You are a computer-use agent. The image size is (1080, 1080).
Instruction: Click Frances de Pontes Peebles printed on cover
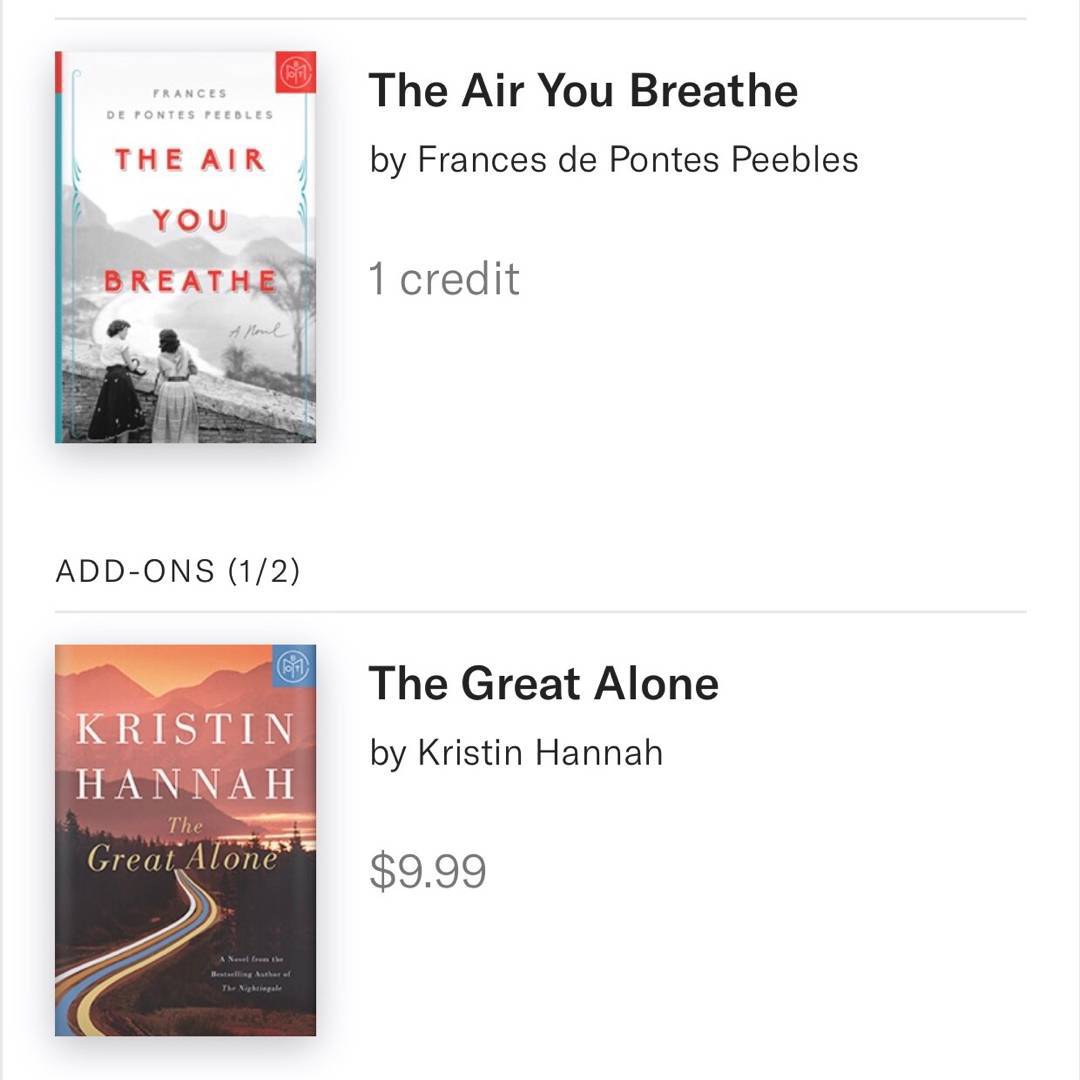point(189,104)
